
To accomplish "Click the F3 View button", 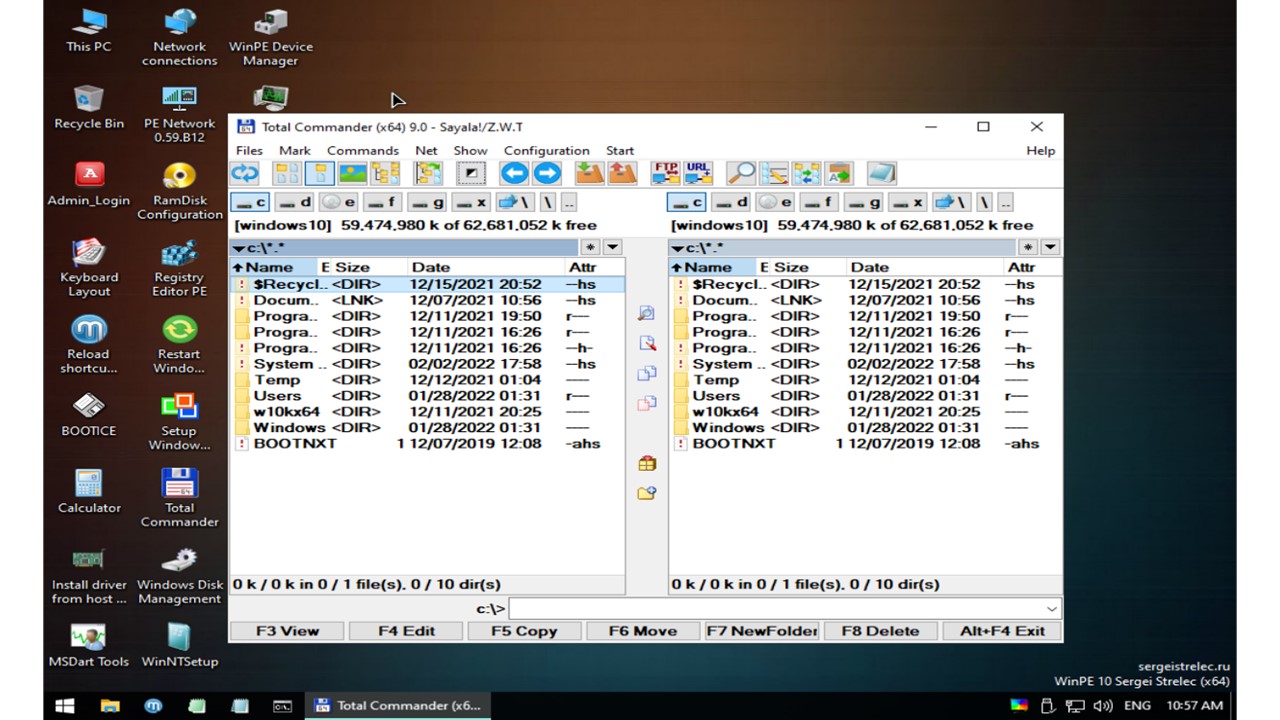I will 287,631.
